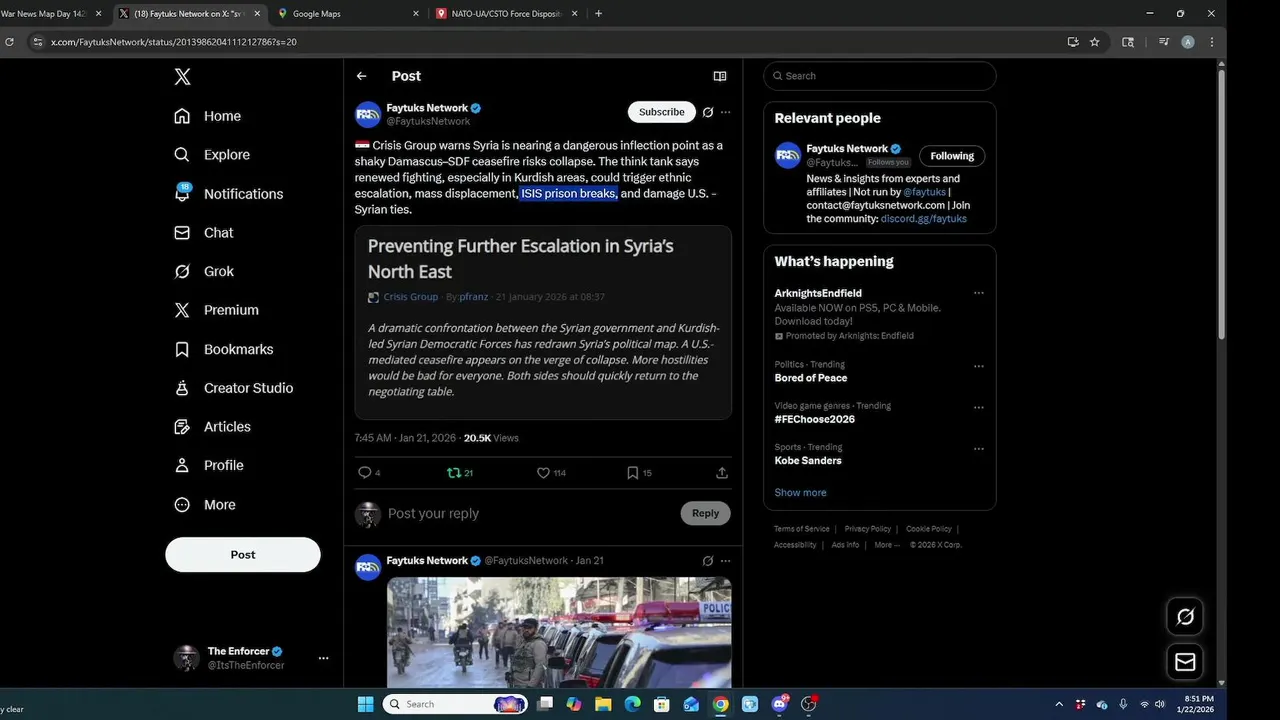Switch to War News Map tab
1280x720 pixels.
click(x=52, y=14)
